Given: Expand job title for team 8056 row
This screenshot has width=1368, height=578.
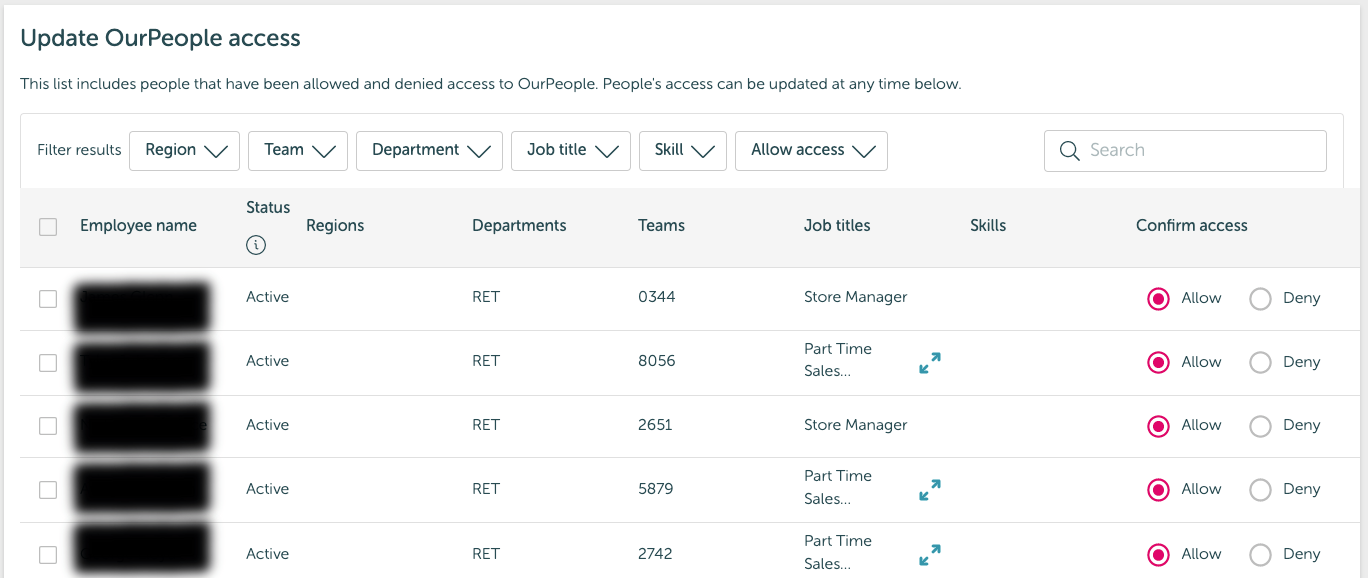Looking at the screenshot, I should pyautogui.click(x=930, y=363).
